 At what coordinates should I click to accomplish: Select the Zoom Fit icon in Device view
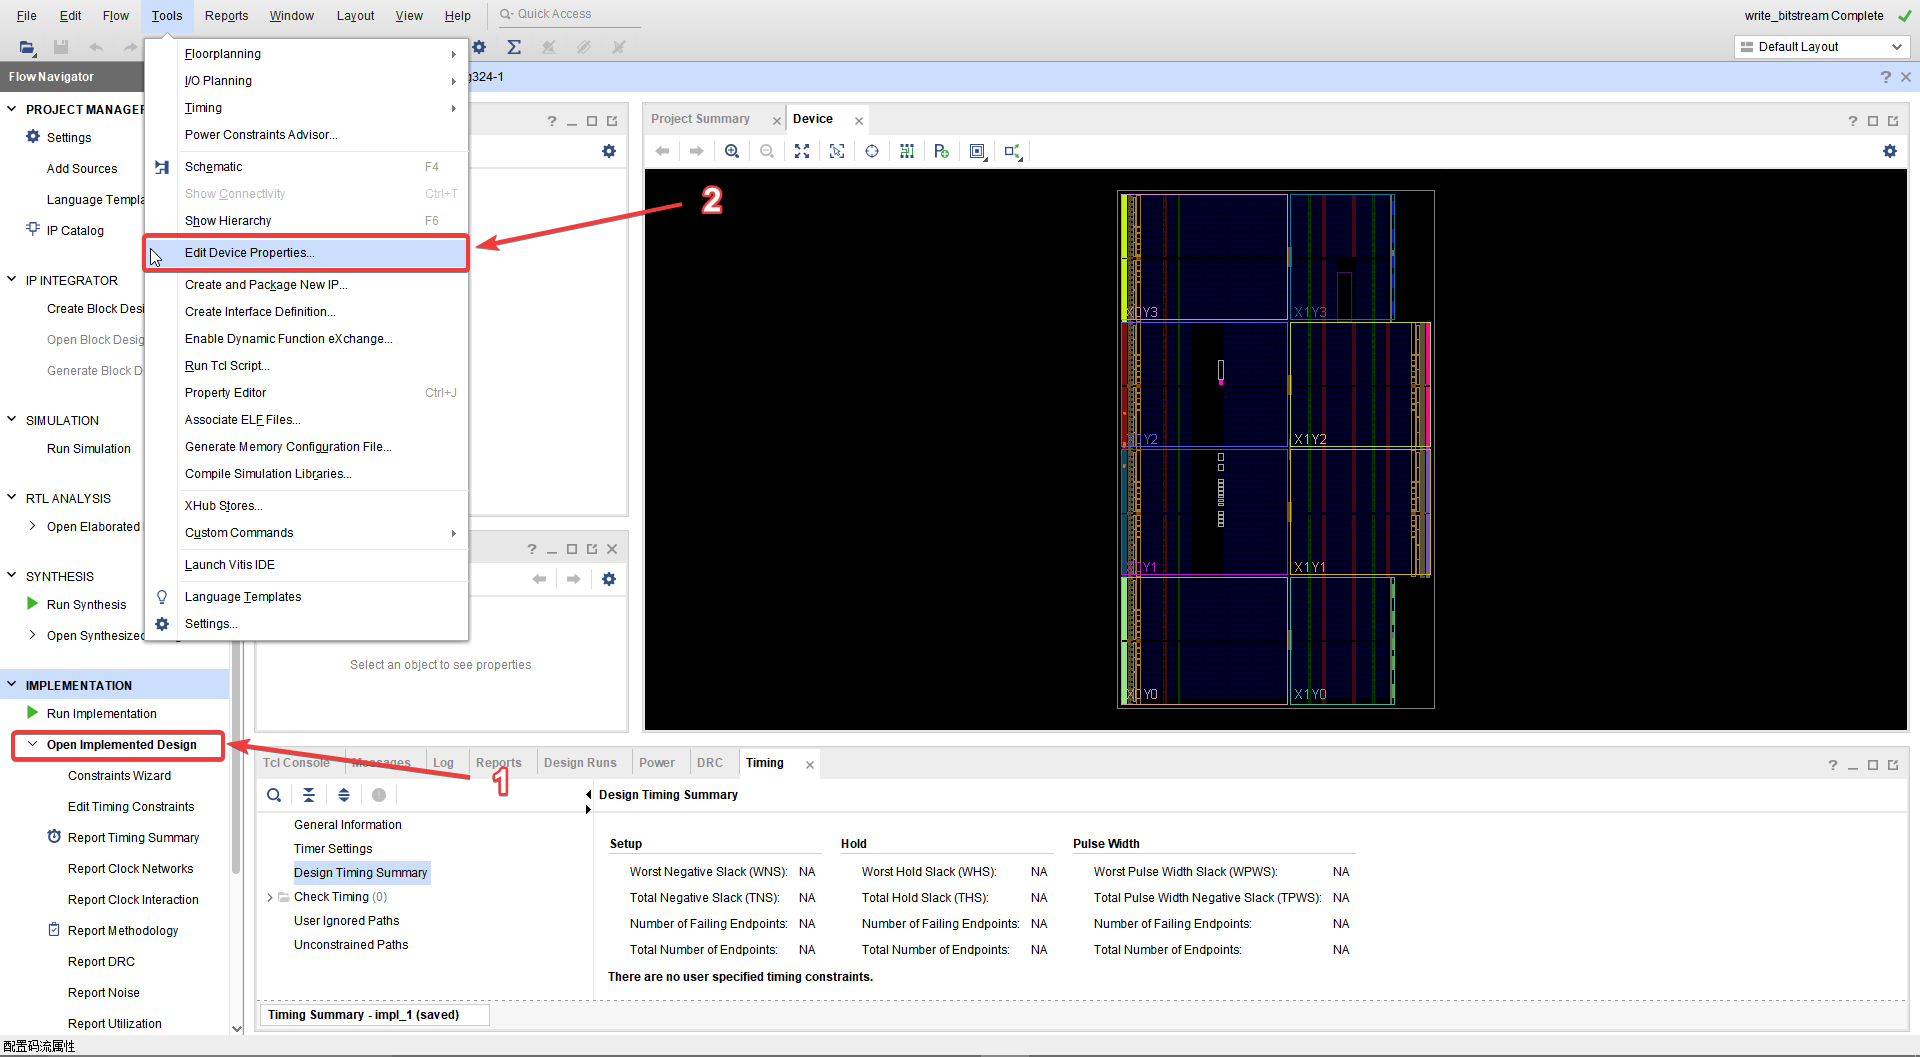801,151
